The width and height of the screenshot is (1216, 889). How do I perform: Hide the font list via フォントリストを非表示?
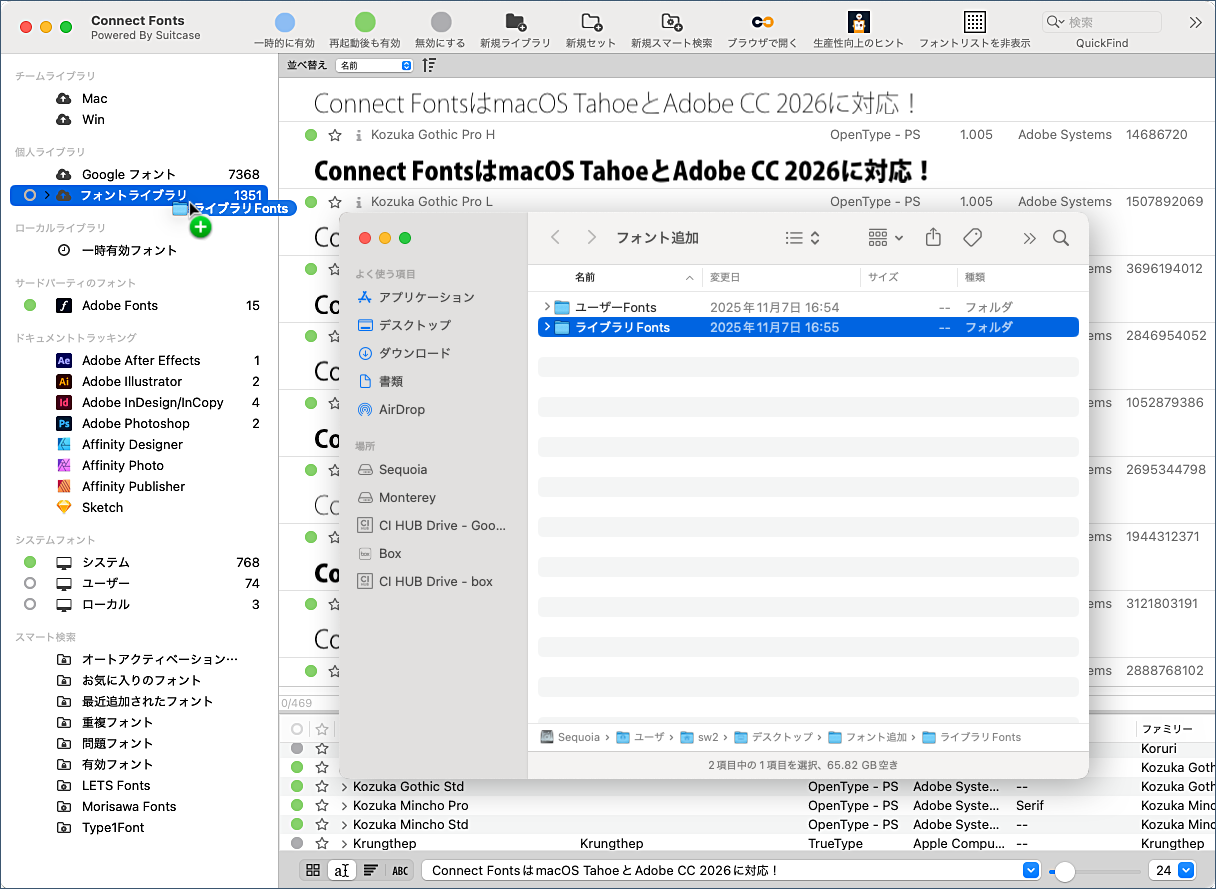[x=975, y=22]
